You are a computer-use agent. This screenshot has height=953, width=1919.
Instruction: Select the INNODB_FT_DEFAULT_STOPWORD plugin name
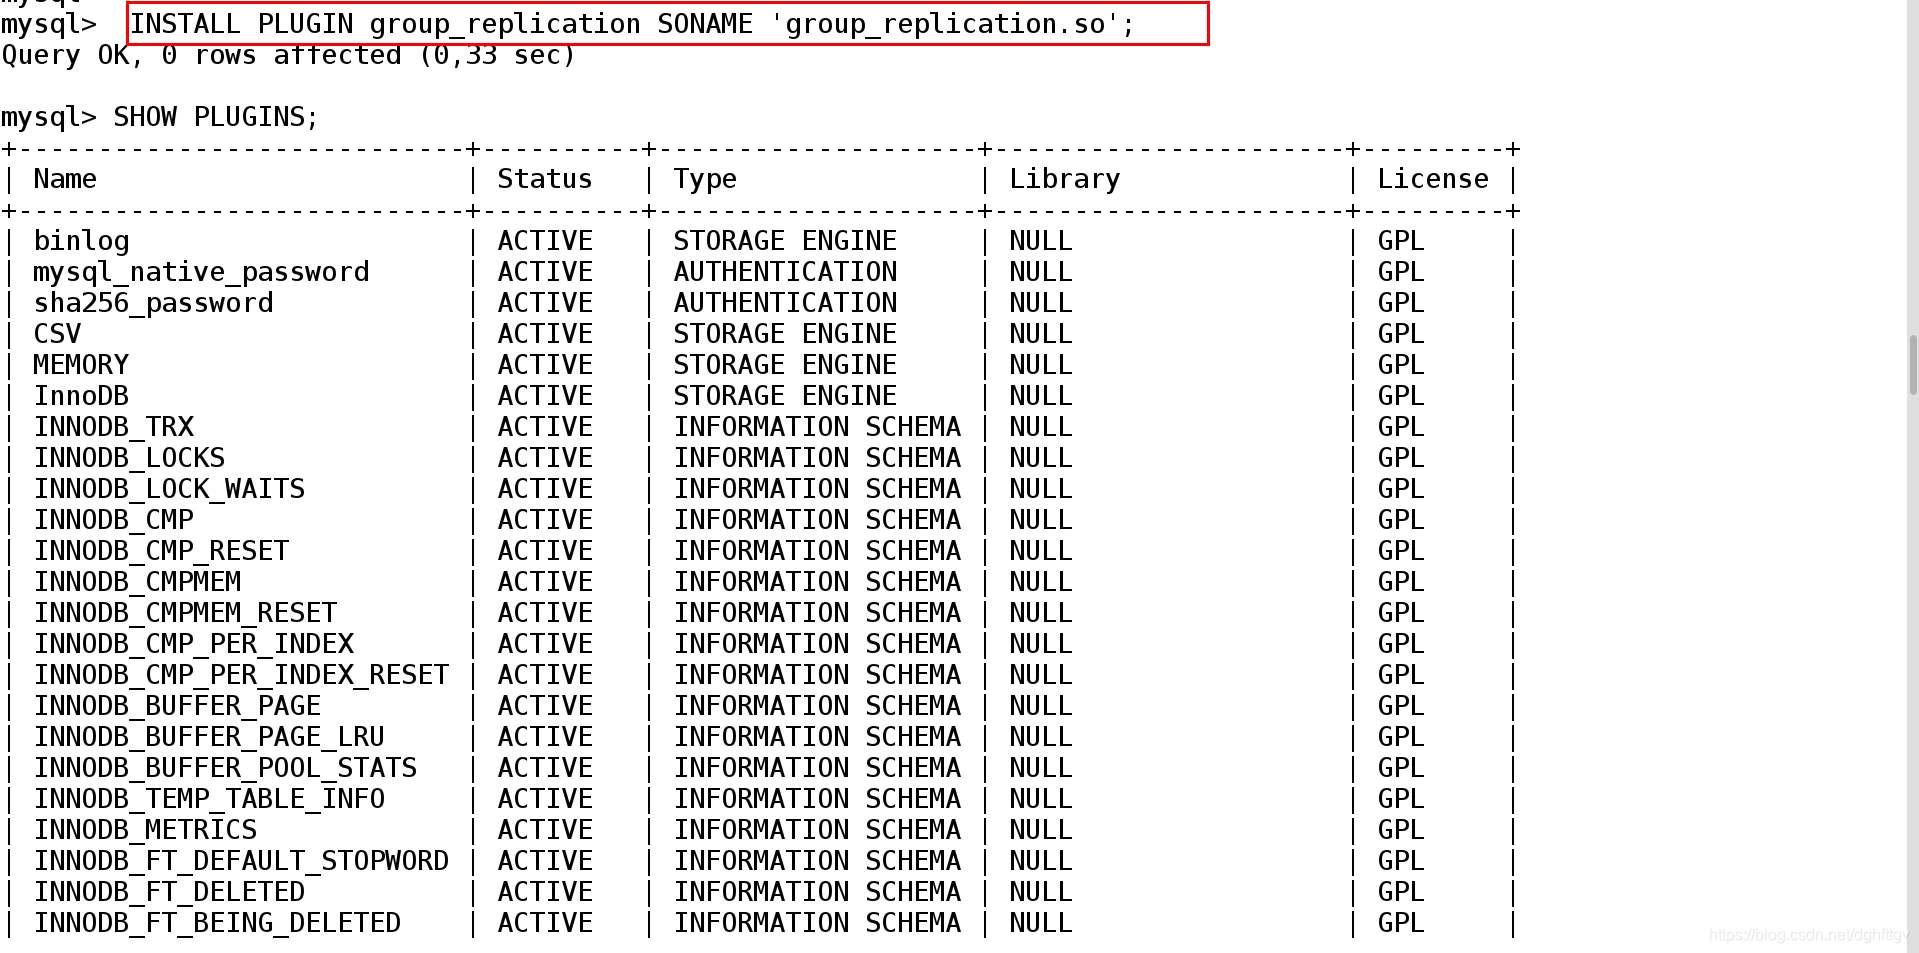click(241, 861)
